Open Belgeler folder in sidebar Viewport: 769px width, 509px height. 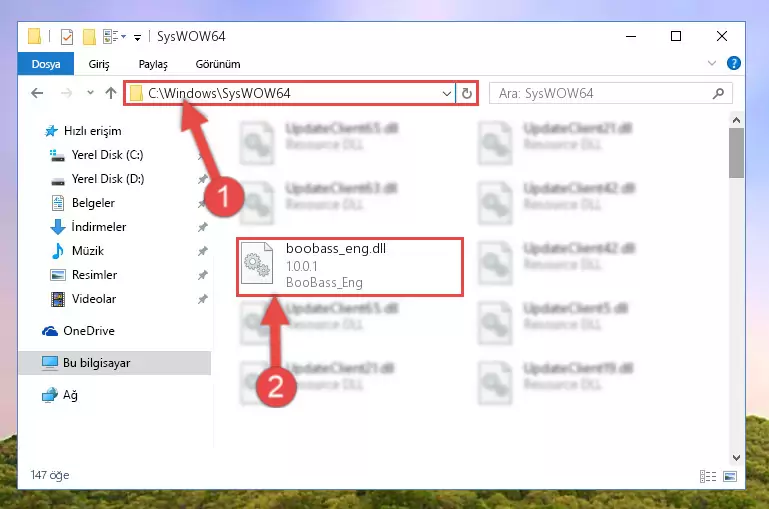pos(93,203)
